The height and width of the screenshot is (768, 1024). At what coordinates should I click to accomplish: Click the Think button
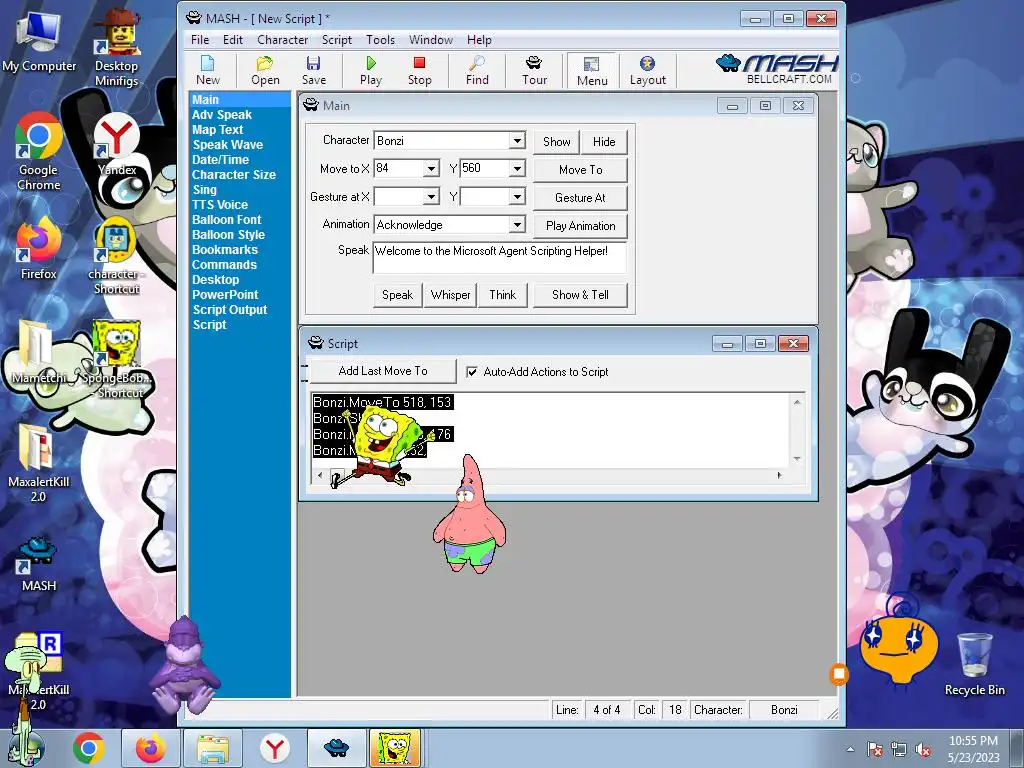click(502, 295)
